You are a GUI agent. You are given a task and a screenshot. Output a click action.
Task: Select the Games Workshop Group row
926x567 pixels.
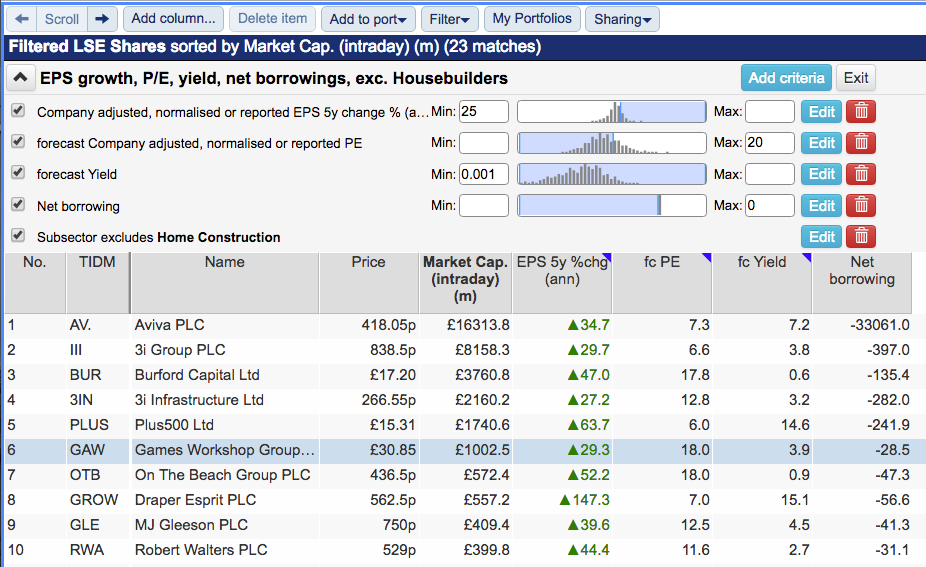pyautogui.click(x=465, y=450)
